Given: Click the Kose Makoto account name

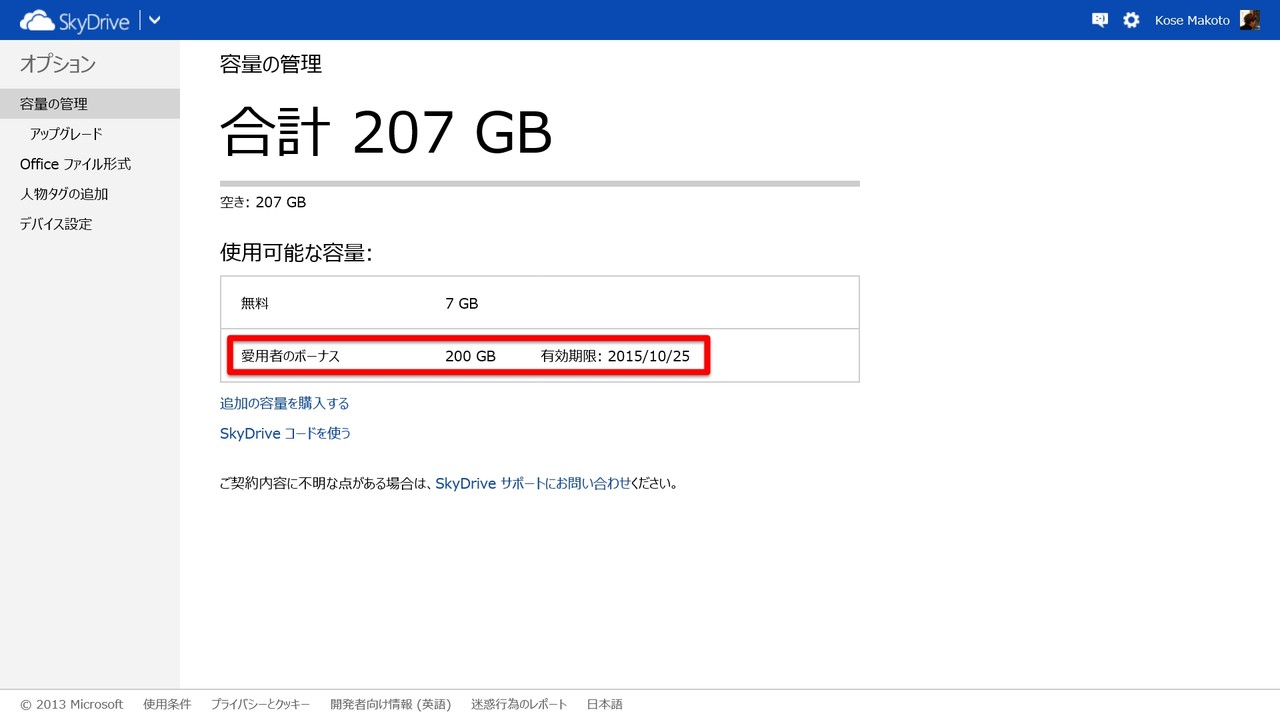Looking at the screenshot, I should (1192, 20).
